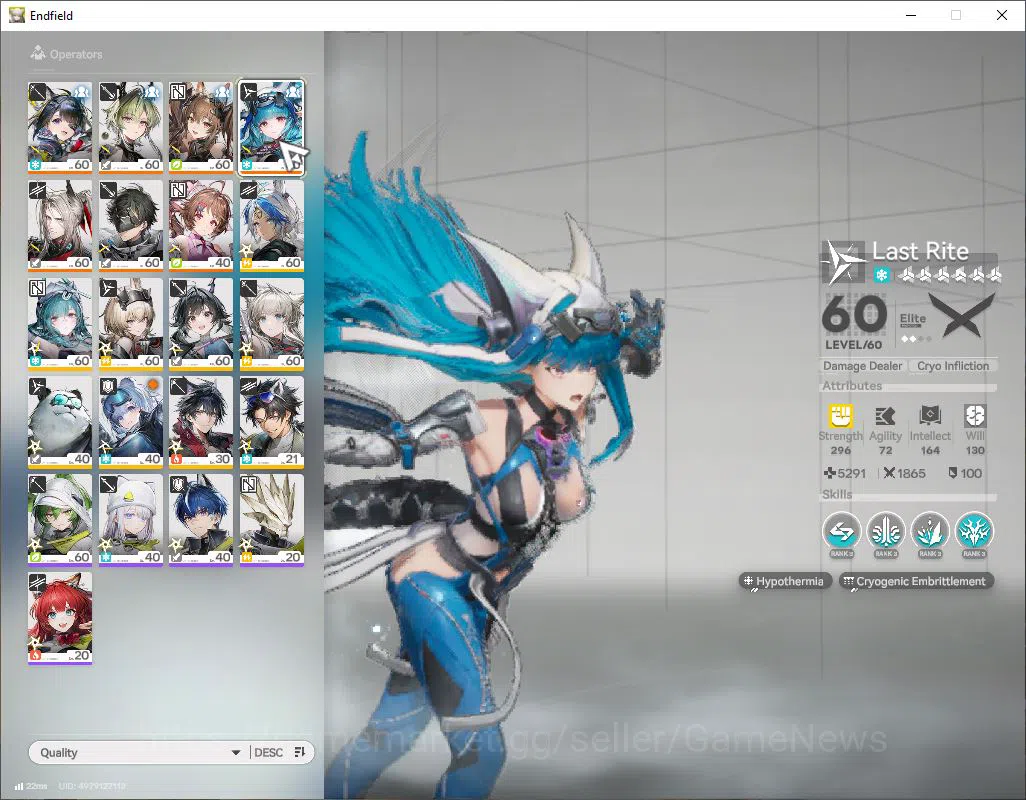Choose the red-haired level 20 operator

coord(60,617)
